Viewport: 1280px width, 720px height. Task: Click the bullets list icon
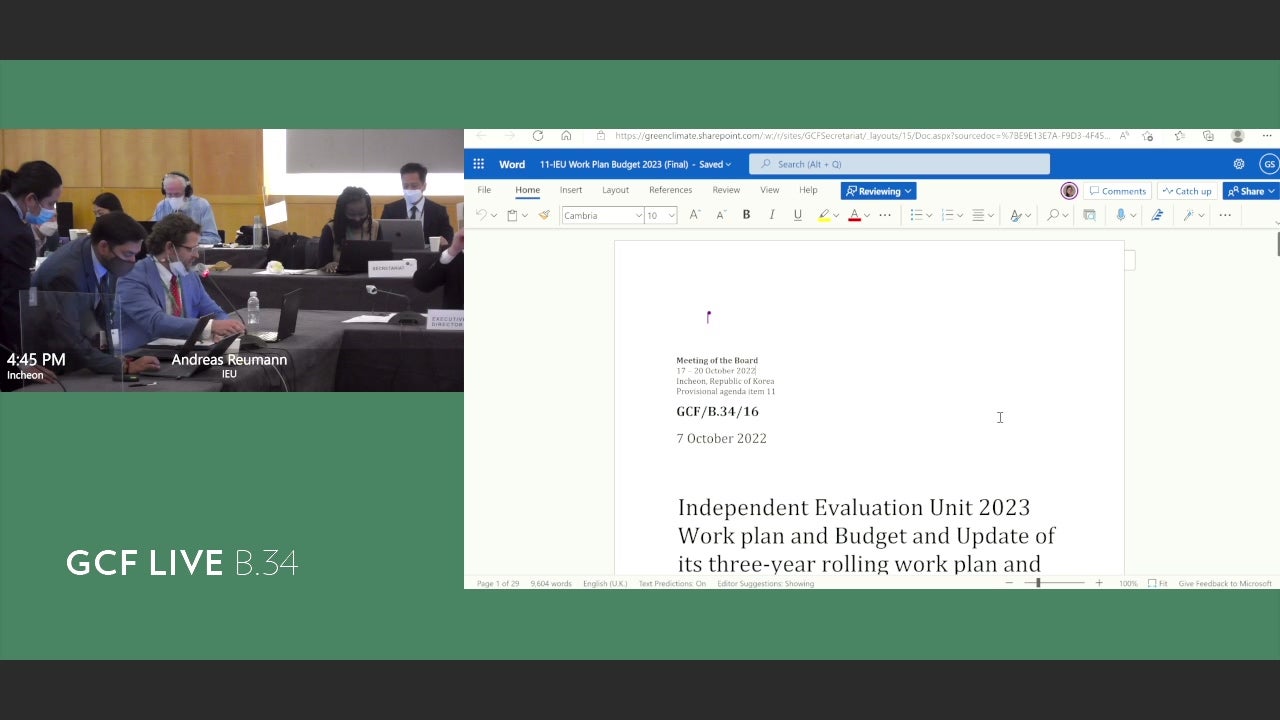point(916,215)
